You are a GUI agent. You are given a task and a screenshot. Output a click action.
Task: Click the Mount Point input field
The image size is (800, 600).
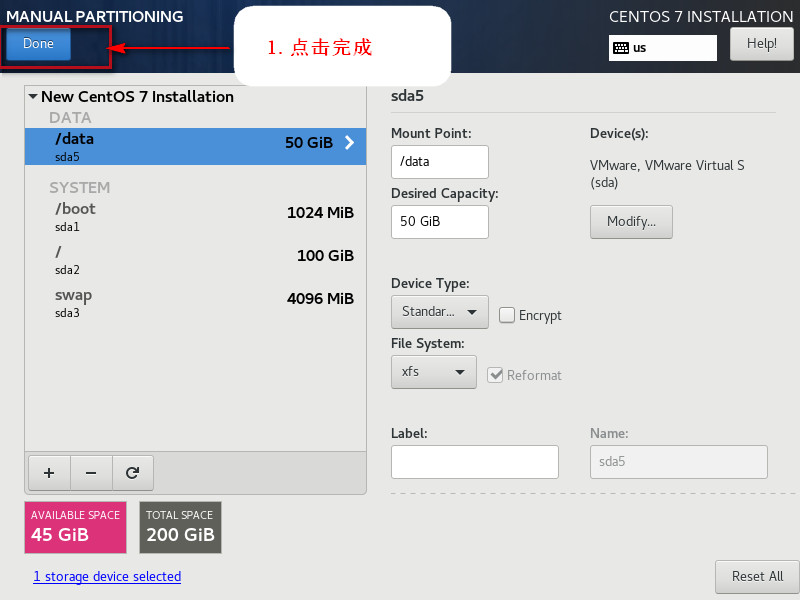(x=440, y=162)
